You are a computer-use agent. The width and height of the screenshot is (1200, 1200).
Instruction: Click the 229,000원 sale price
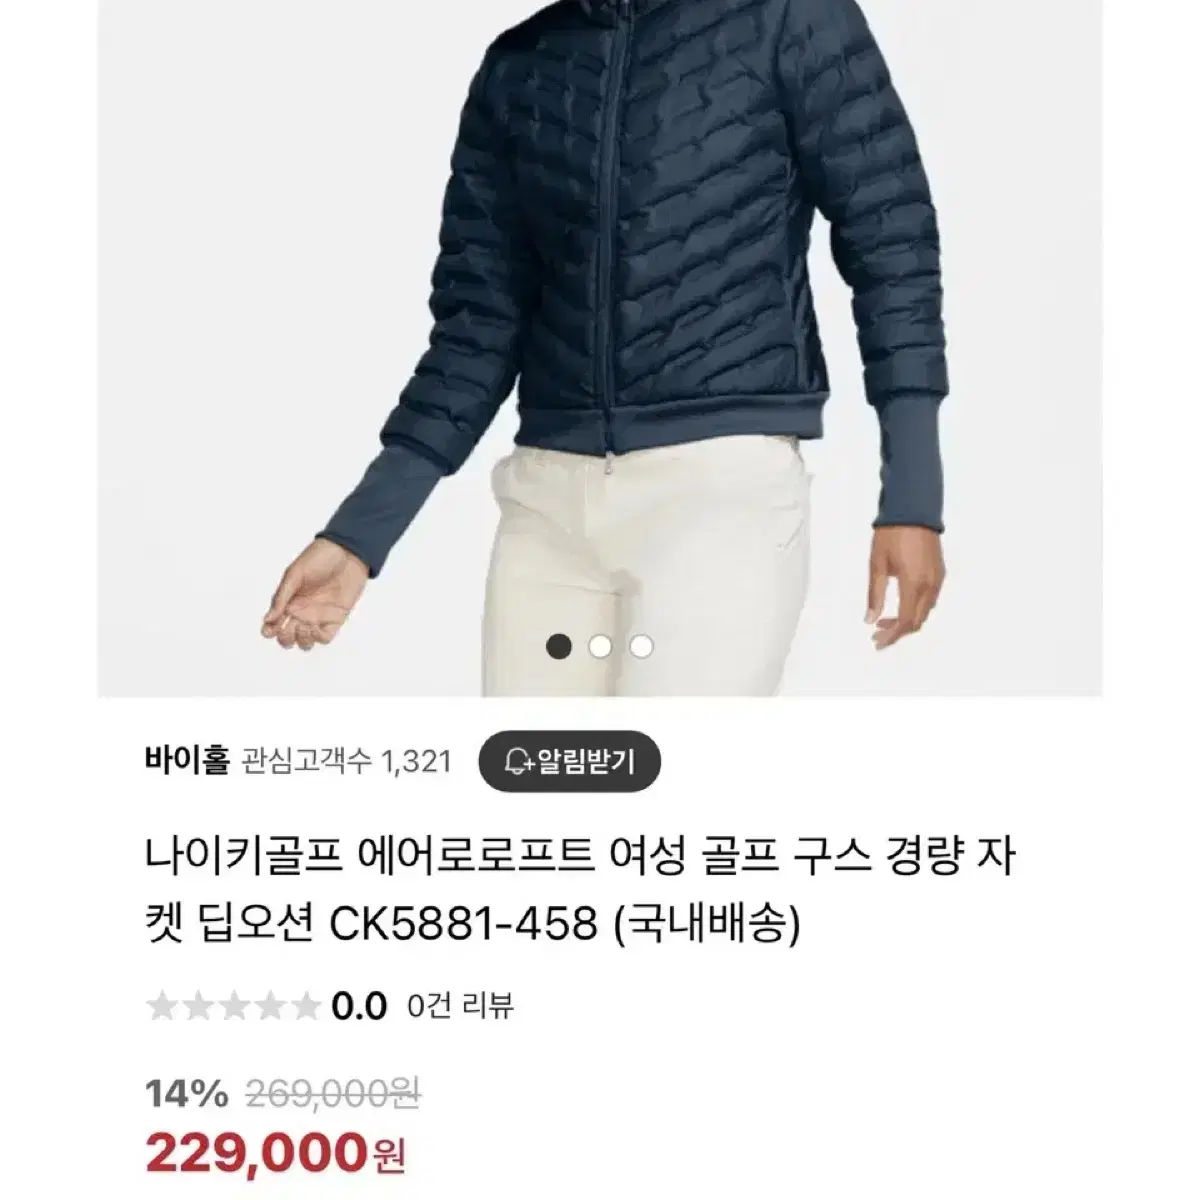pyautogui.click(x=276, y=1156)
